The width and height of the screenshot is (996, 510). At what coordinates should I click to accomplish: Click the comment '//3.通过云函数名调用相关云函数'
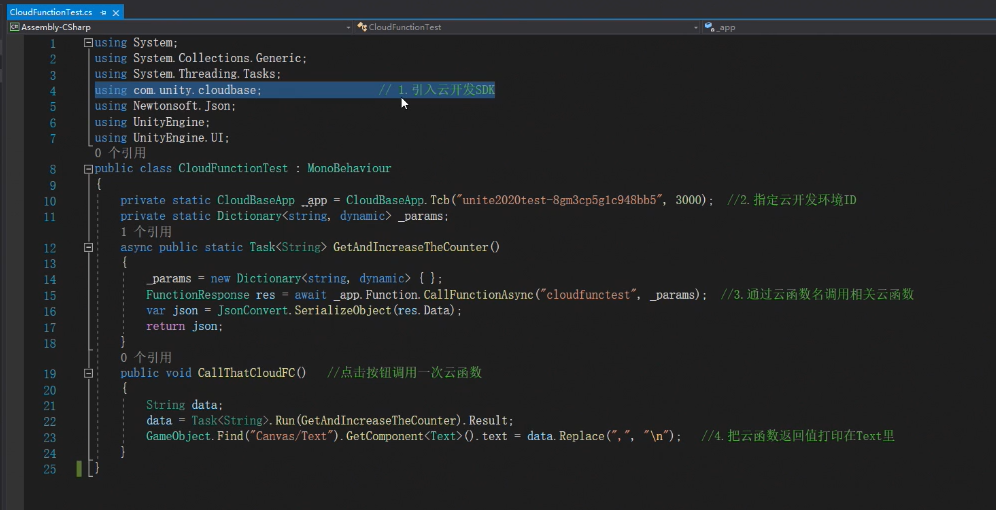pyautogui.click(x=818, y=295)
